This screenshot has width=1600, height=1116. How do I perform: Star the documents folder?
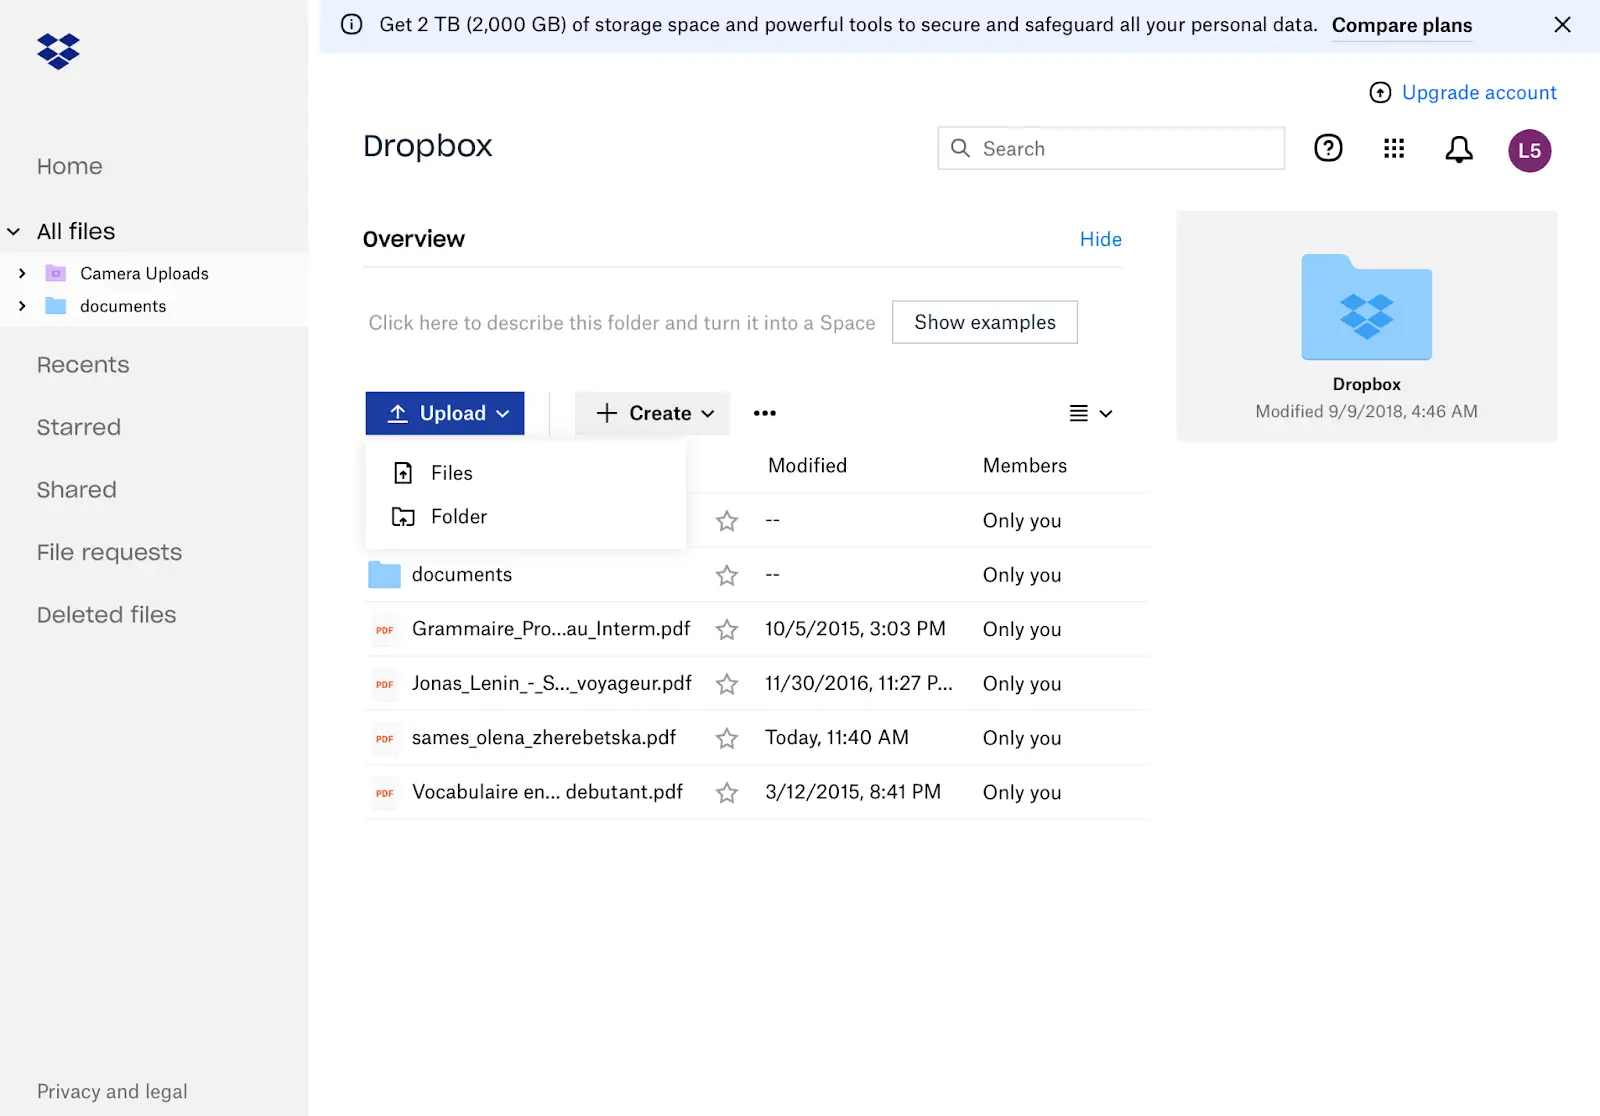(x=726, y=574)
